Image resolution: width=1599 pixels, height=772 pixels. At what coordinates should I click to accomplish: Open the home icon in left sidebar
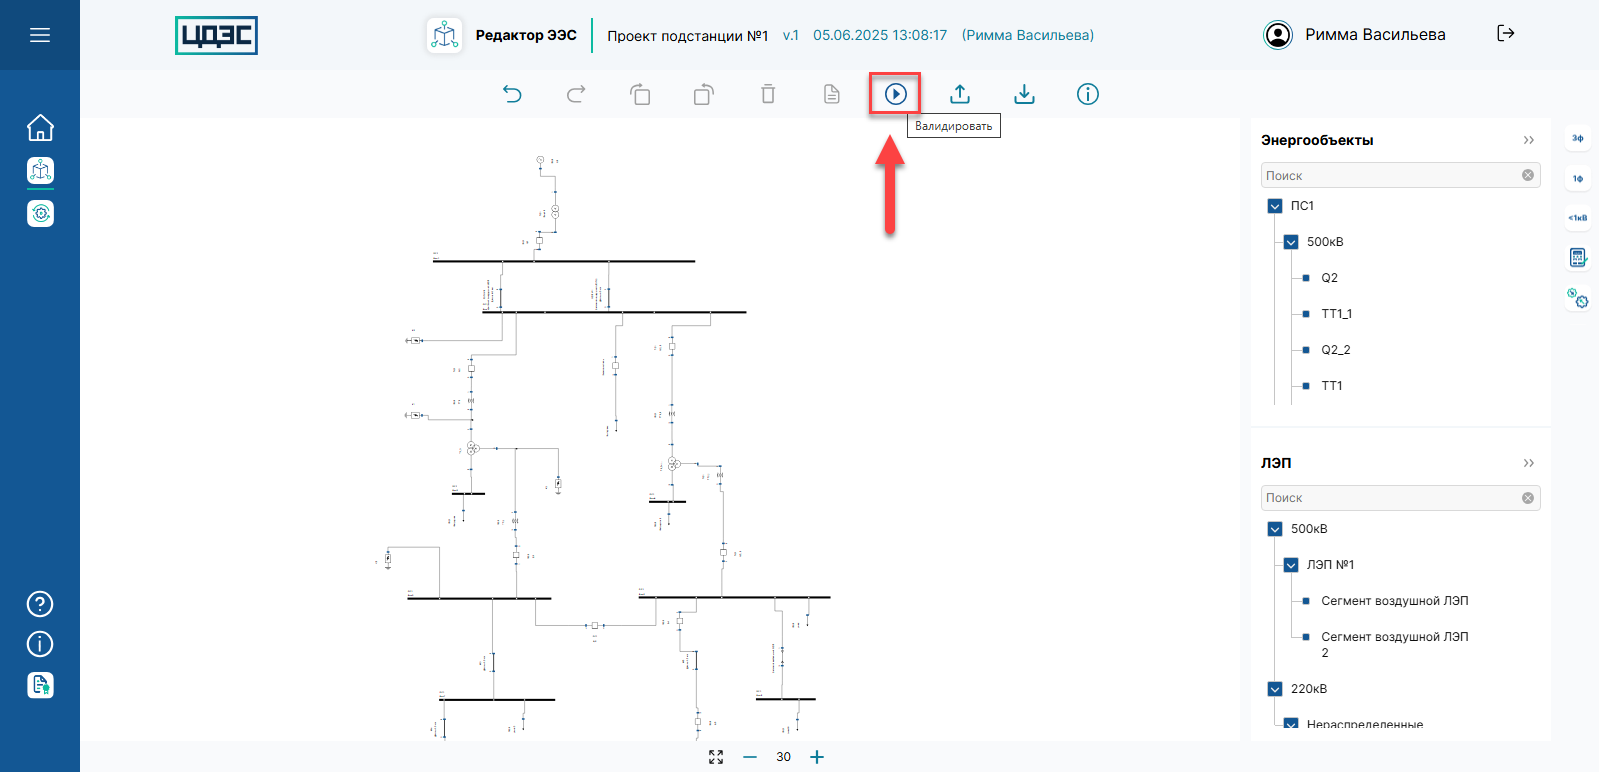(40, 128)
